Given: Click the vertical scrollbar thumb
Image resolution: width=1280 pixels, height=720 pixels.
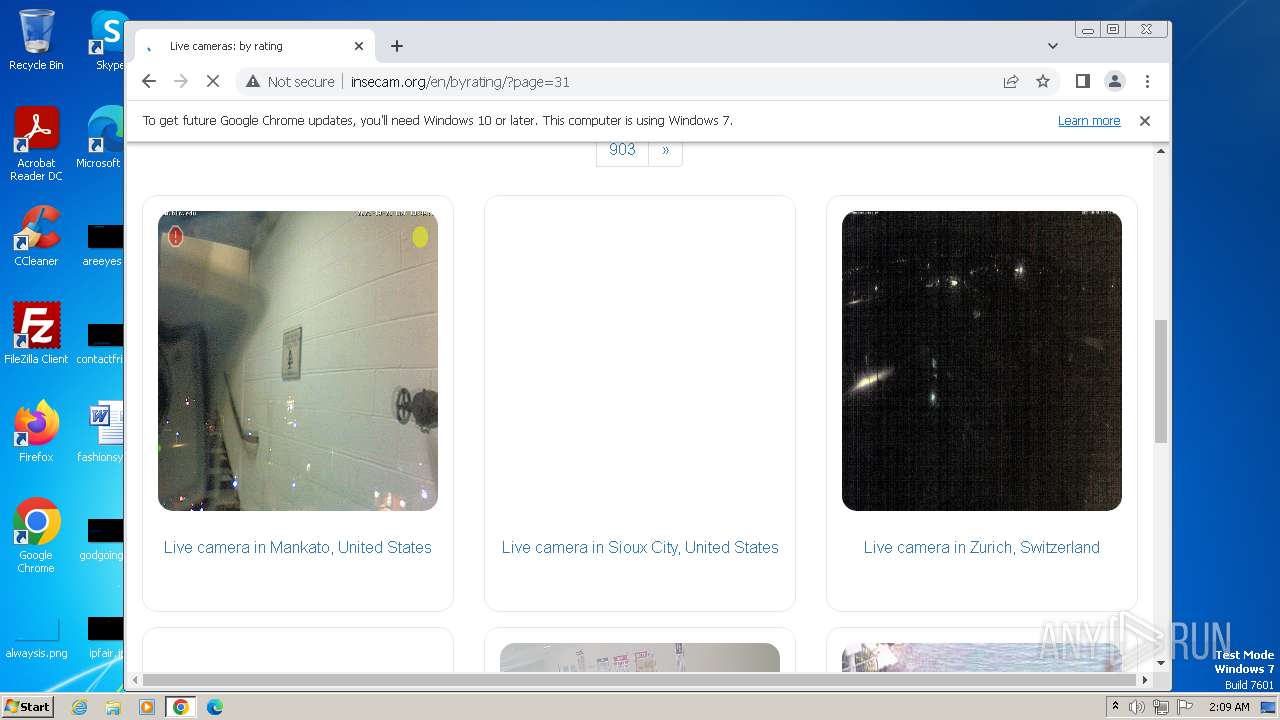Looking at the screenshot, I should (1161, 381).
